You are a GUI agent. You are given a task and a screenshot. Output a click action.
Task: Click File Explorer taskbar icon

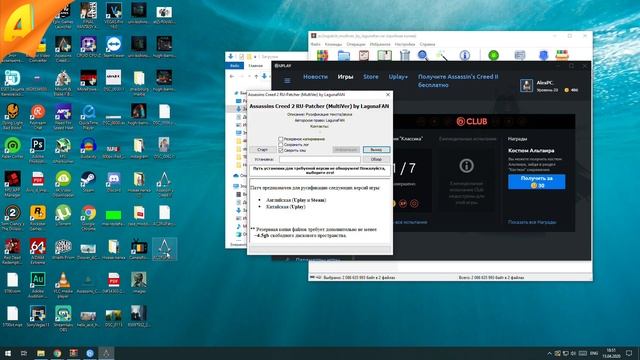tap(41, 353)
